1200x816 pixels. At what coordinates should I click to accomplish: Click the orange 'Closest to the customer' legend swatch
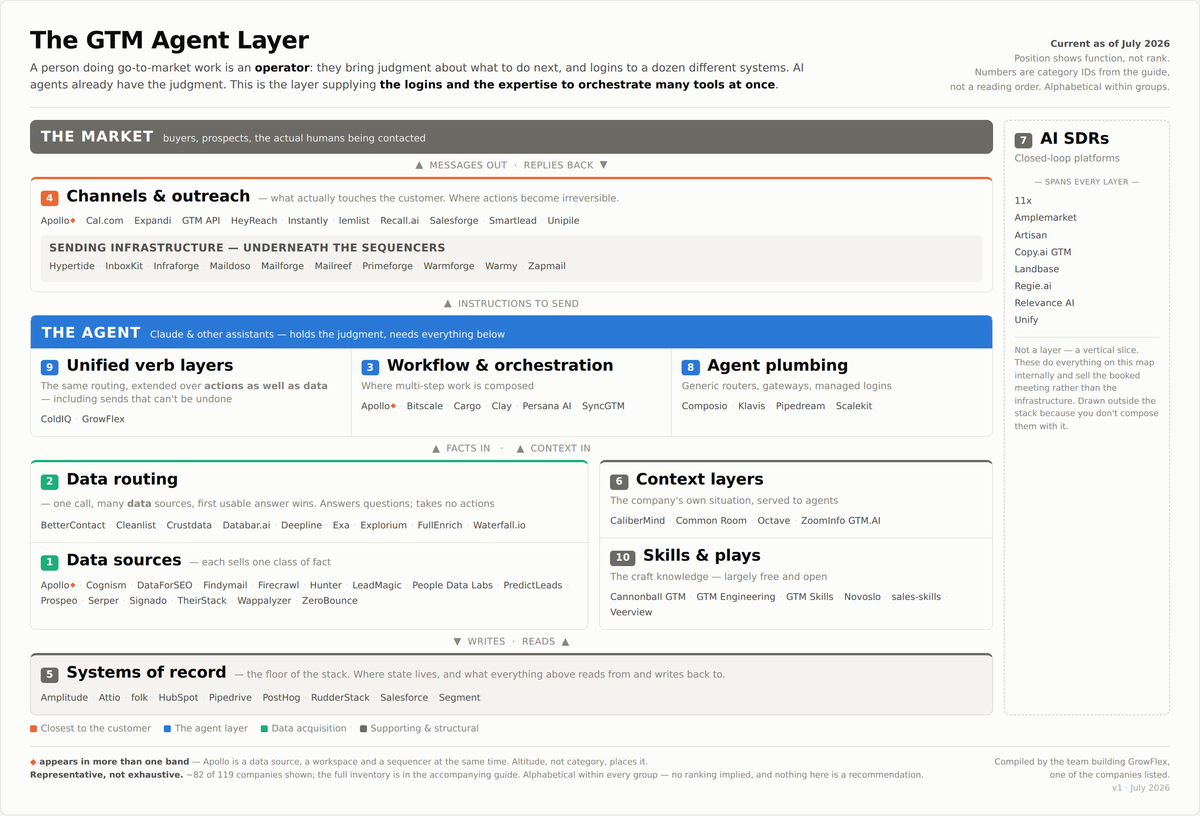tap(33, 729)
